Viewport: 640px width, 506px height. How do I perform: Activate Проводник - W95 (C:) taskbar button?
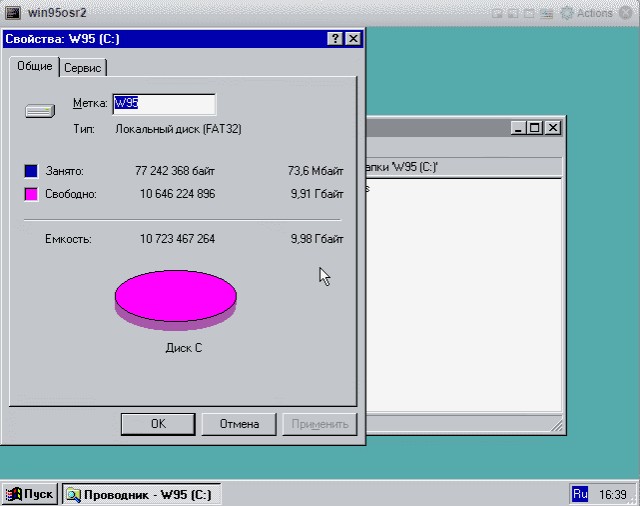pyautogui.click(x=142, y=494)
